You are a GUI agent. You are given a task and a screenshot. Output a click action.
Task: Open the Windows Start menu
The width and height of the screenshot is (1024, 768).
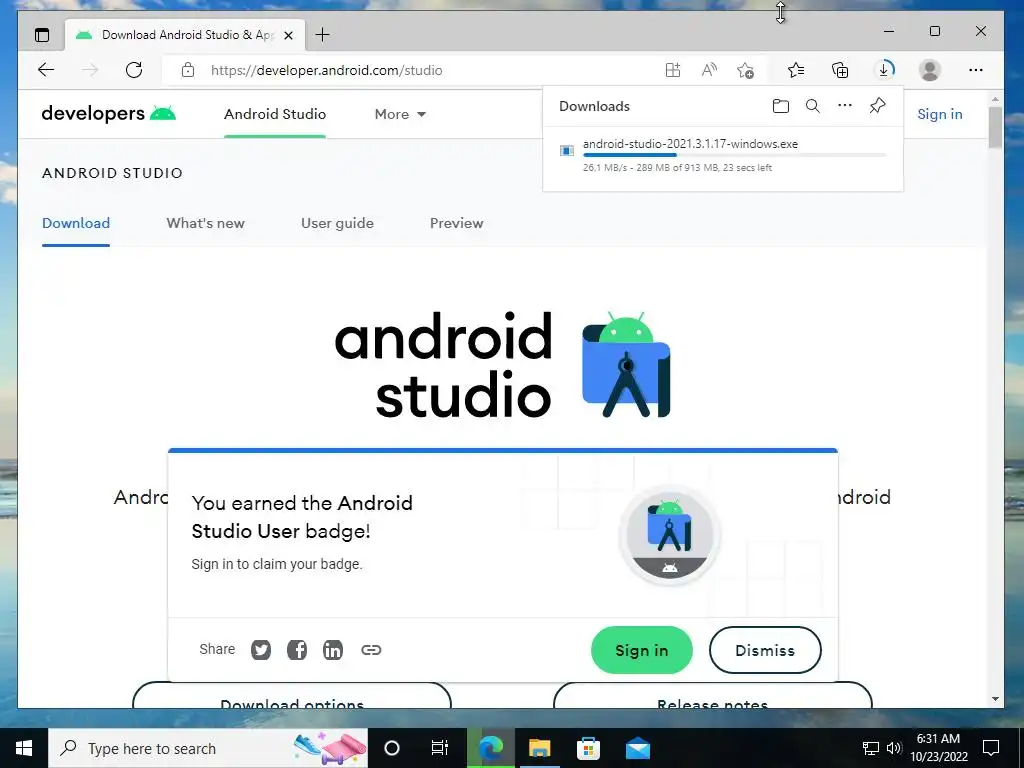tap(24, 748)
